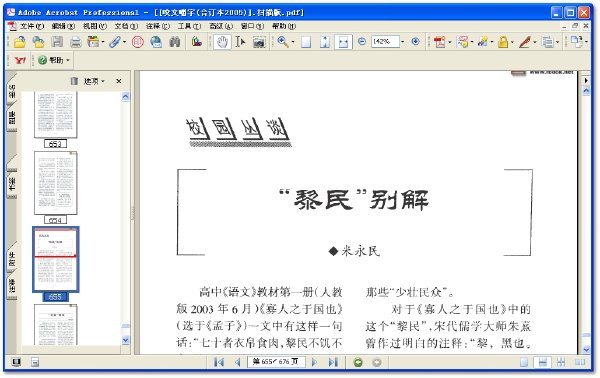Open the Attach file dropdown arrow

[x=124, y=42]
